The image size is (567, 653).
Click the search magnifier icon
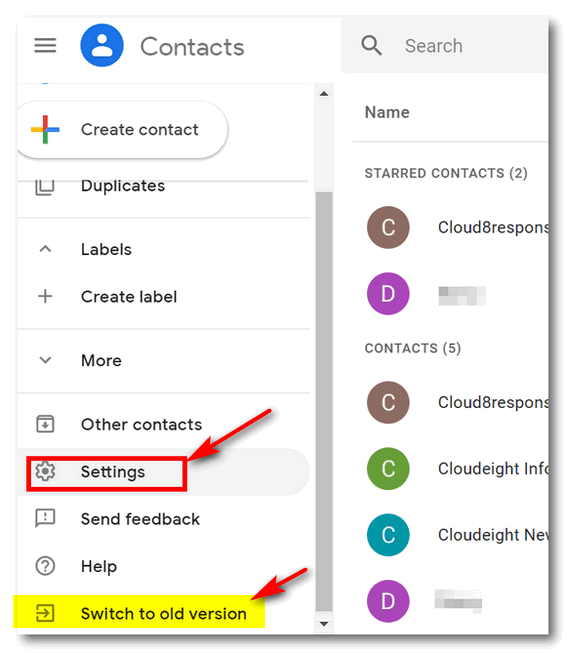[371, 45]
